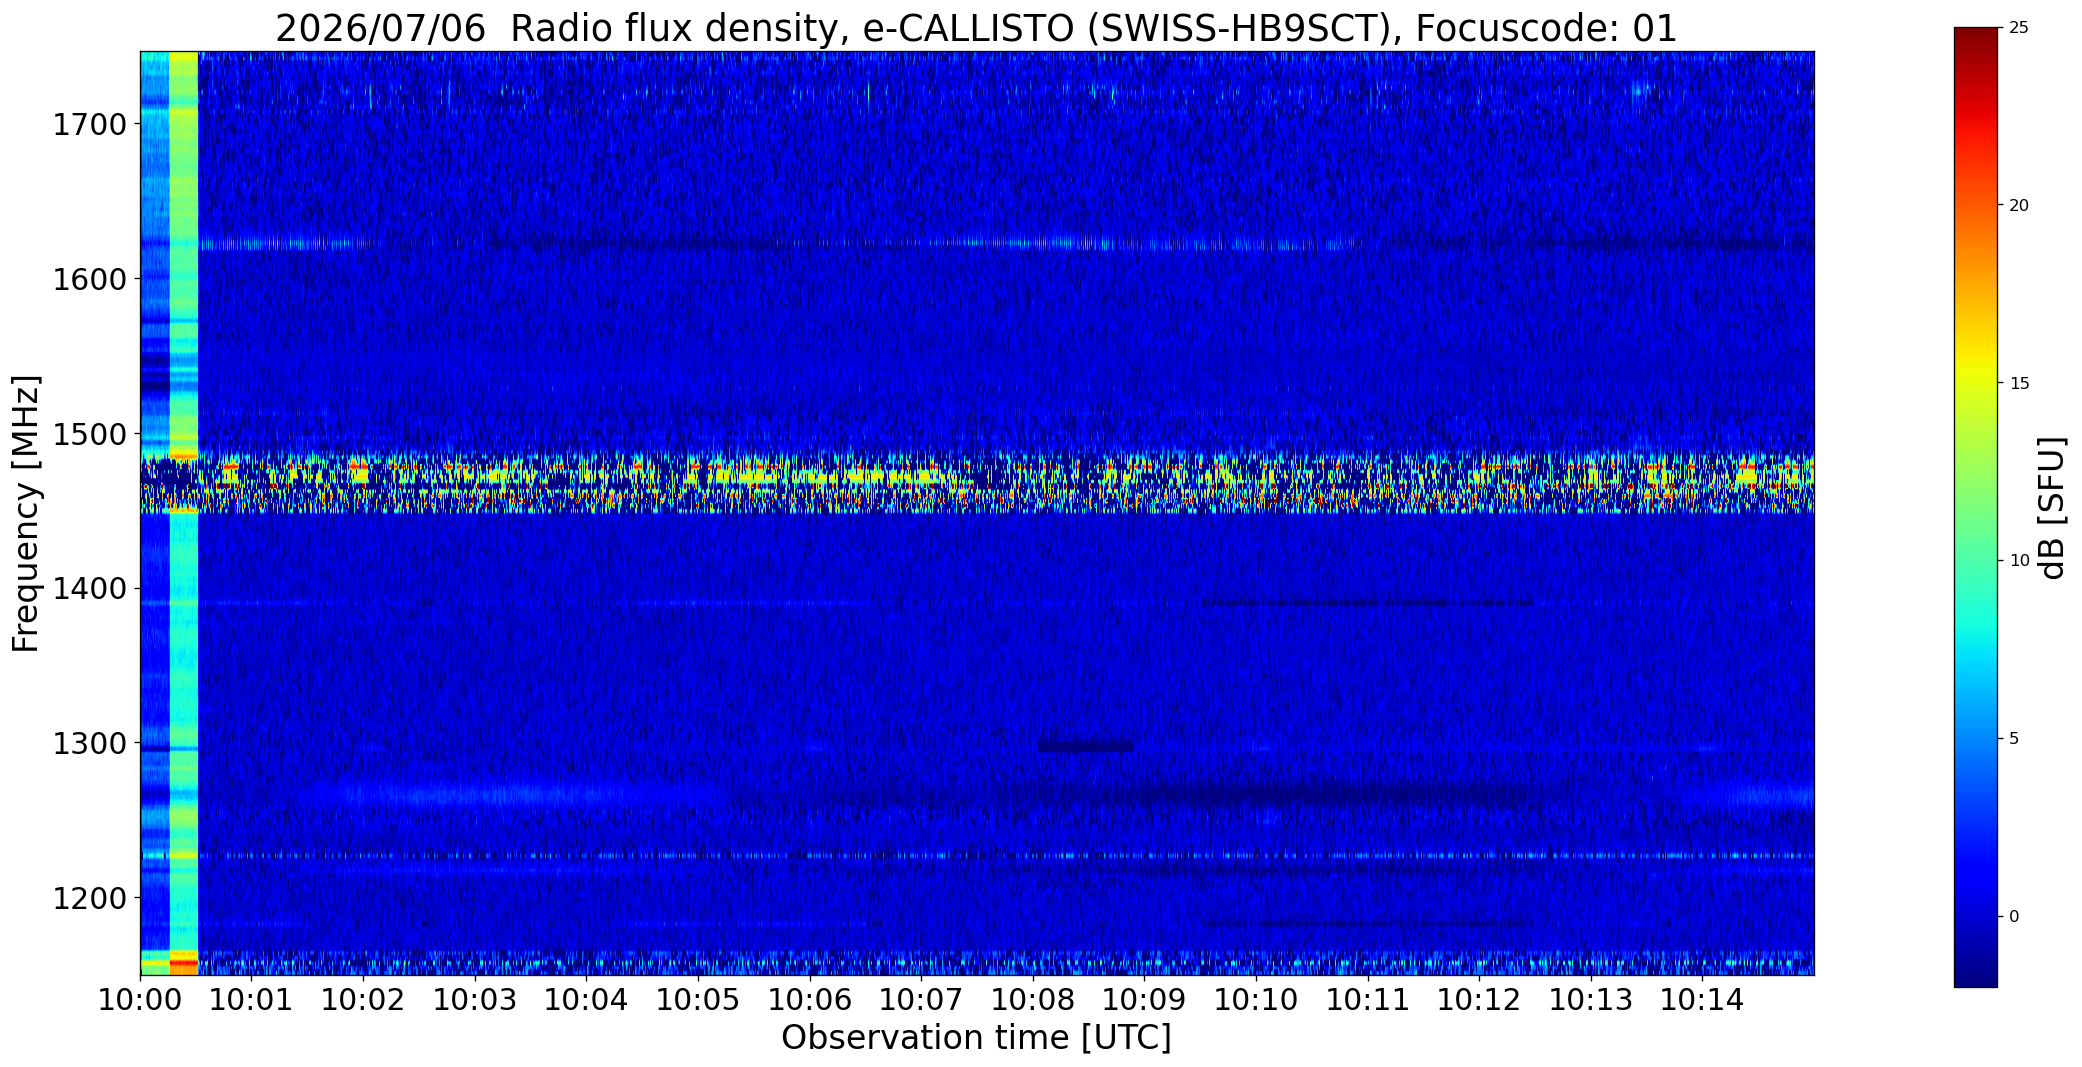Screen dimensions: 2082x1067
Task: Click the 1200 frequency tick label
Action: point(89,898)
